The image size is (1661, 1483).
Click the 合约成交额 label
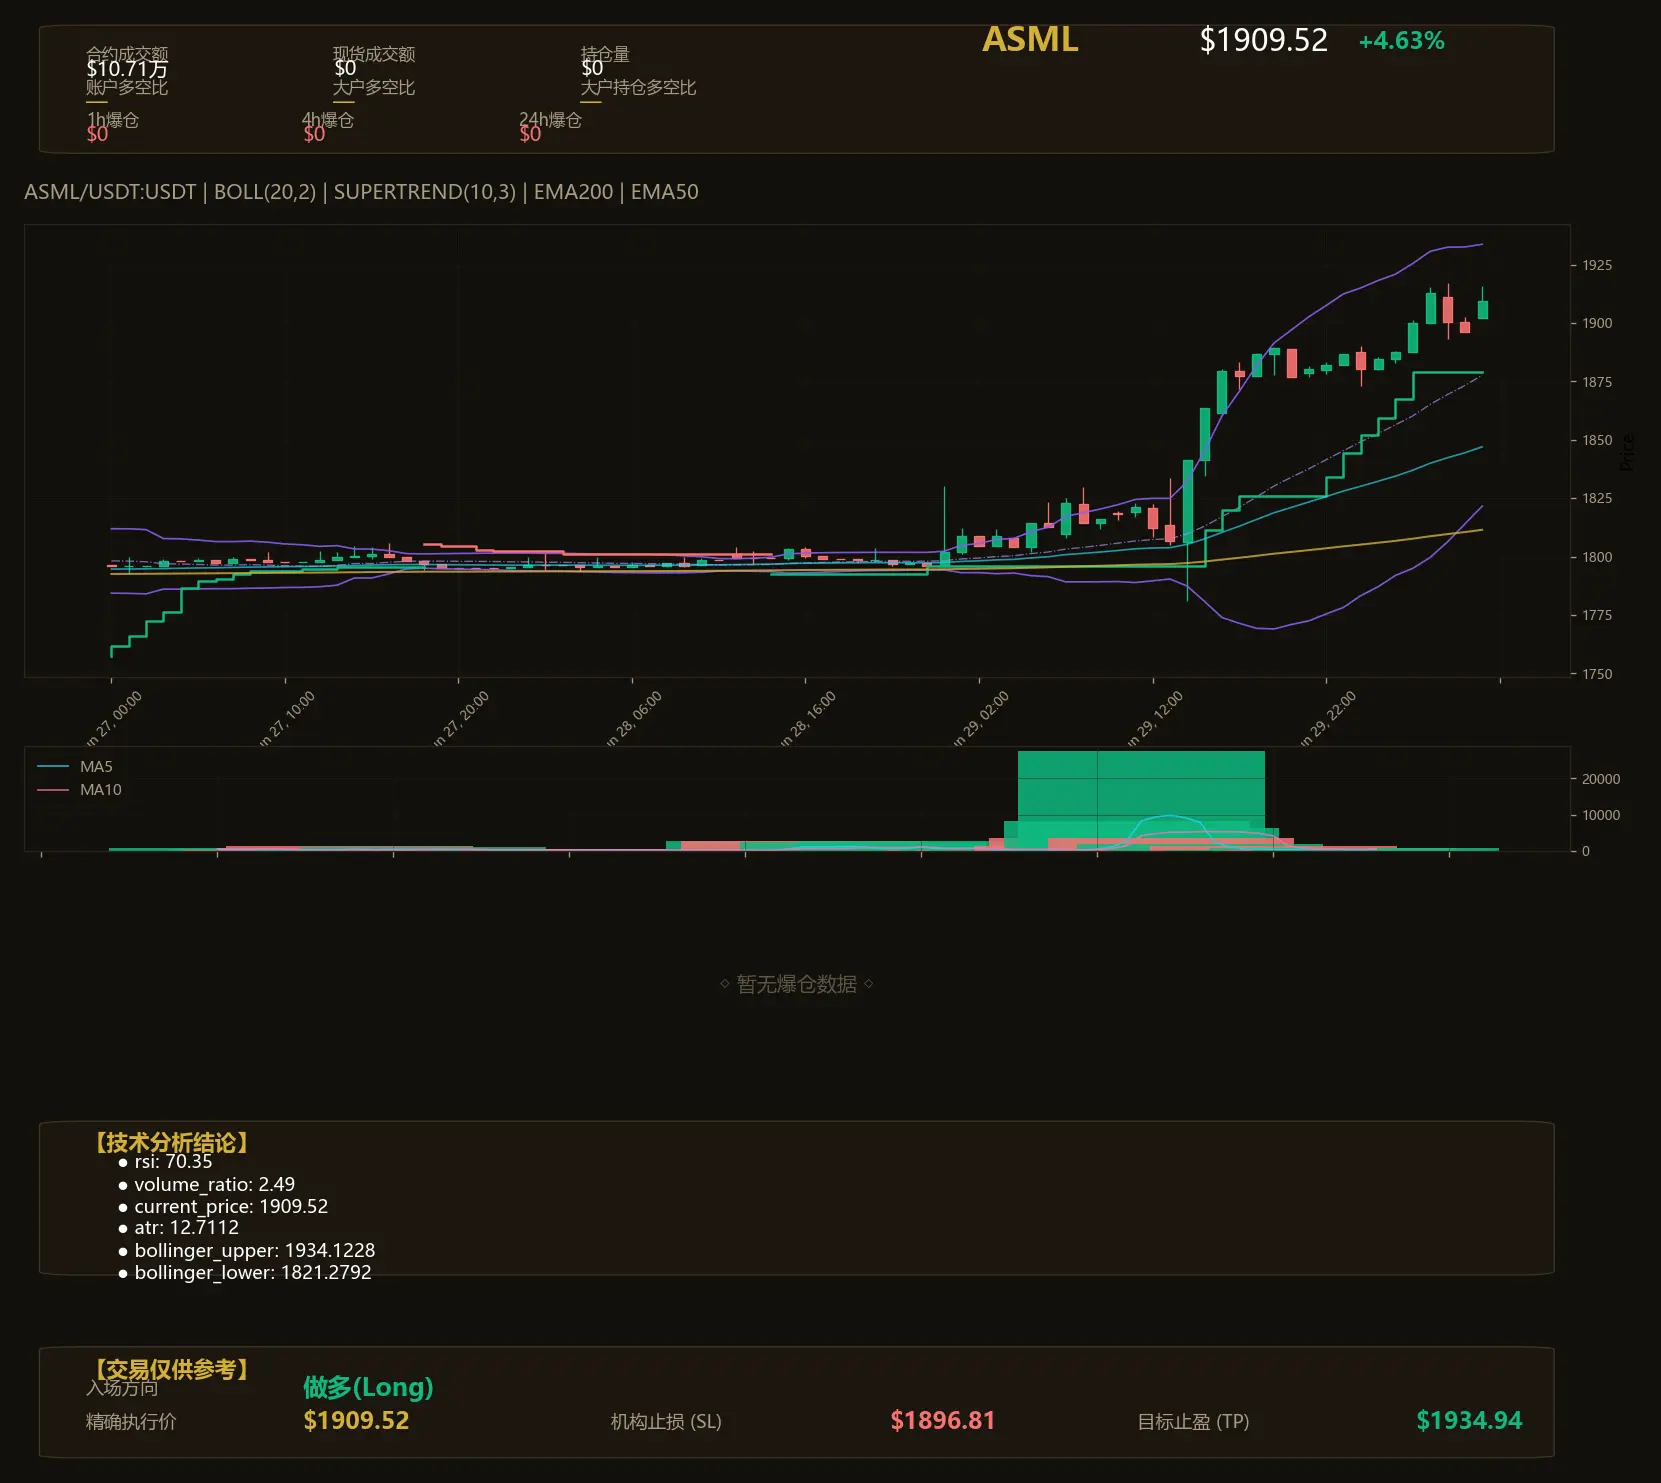[x=127, y=54]
